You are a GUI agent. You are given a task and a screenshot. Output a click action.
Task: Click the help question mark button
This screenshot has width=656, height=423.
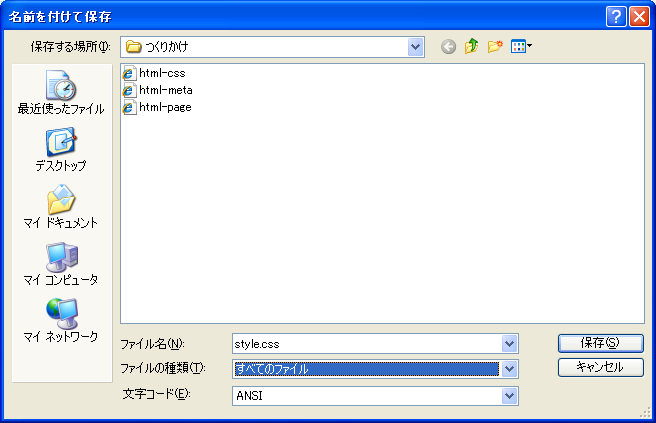pyautogui.click(x=616, y=17)
